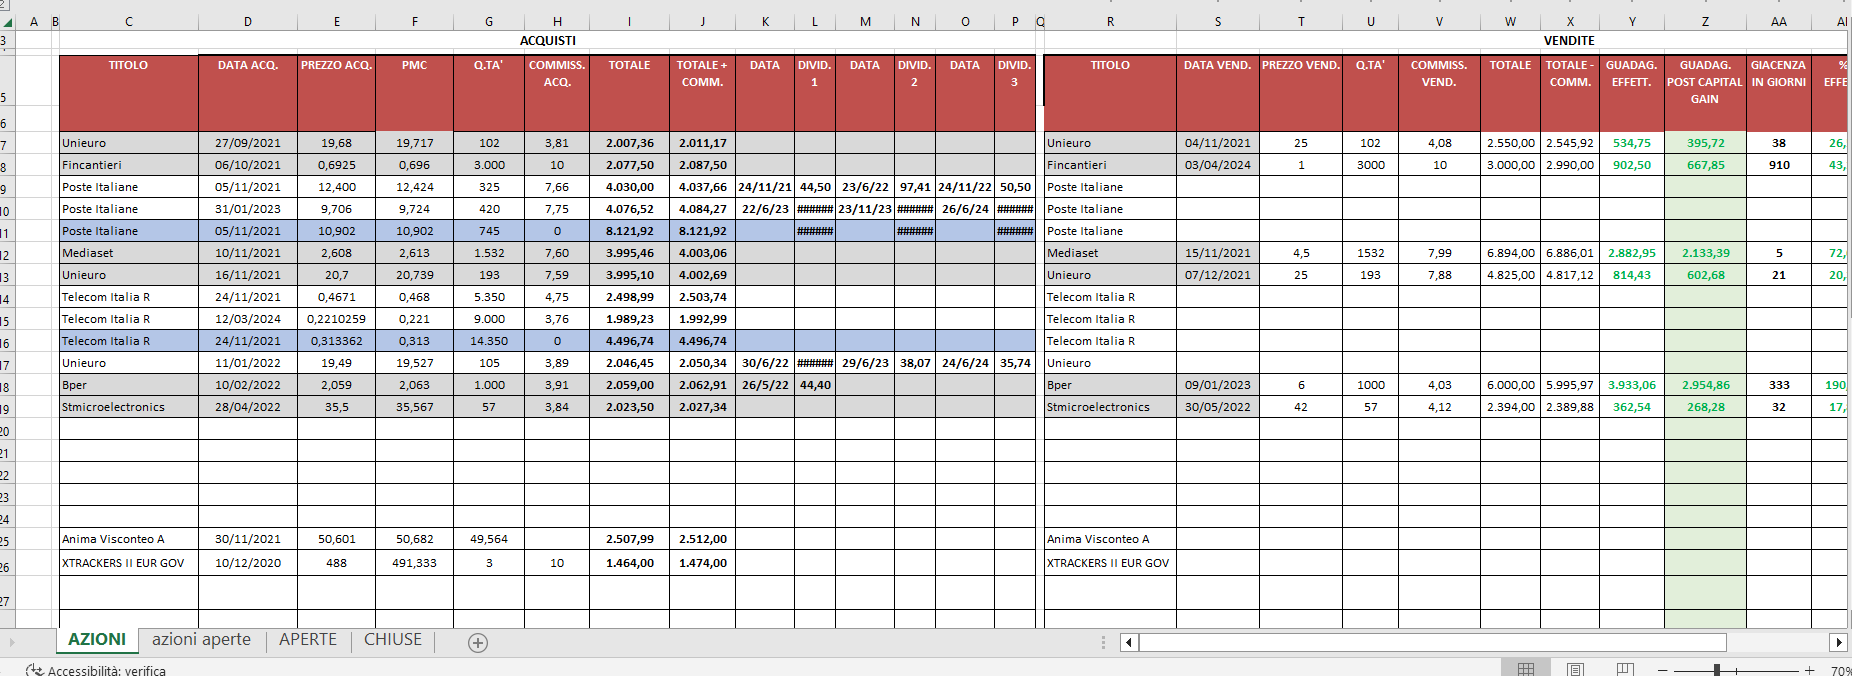Click the days-held value 910

pyautogui.click(x=1778, y=165)
